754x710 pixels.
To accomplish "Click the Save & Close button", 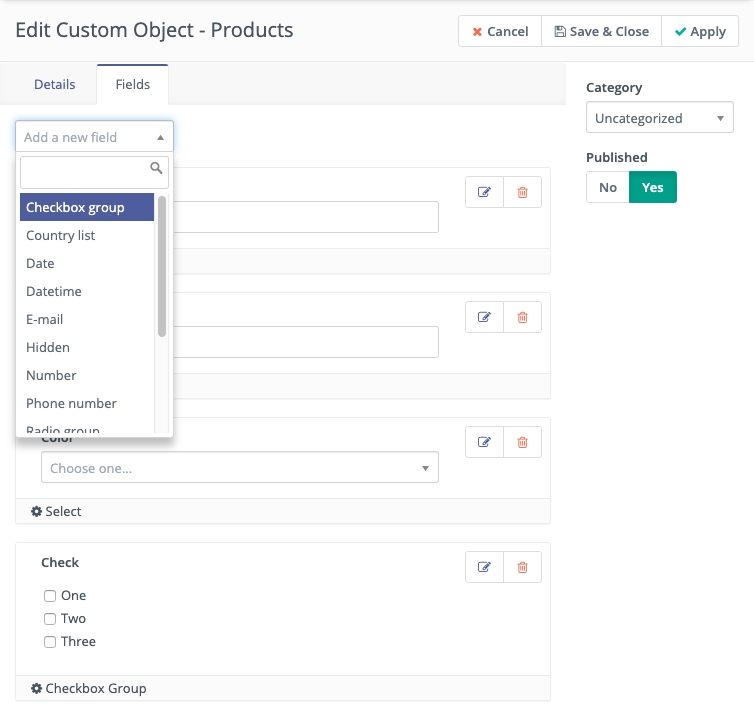I will (x=601, y=31).
